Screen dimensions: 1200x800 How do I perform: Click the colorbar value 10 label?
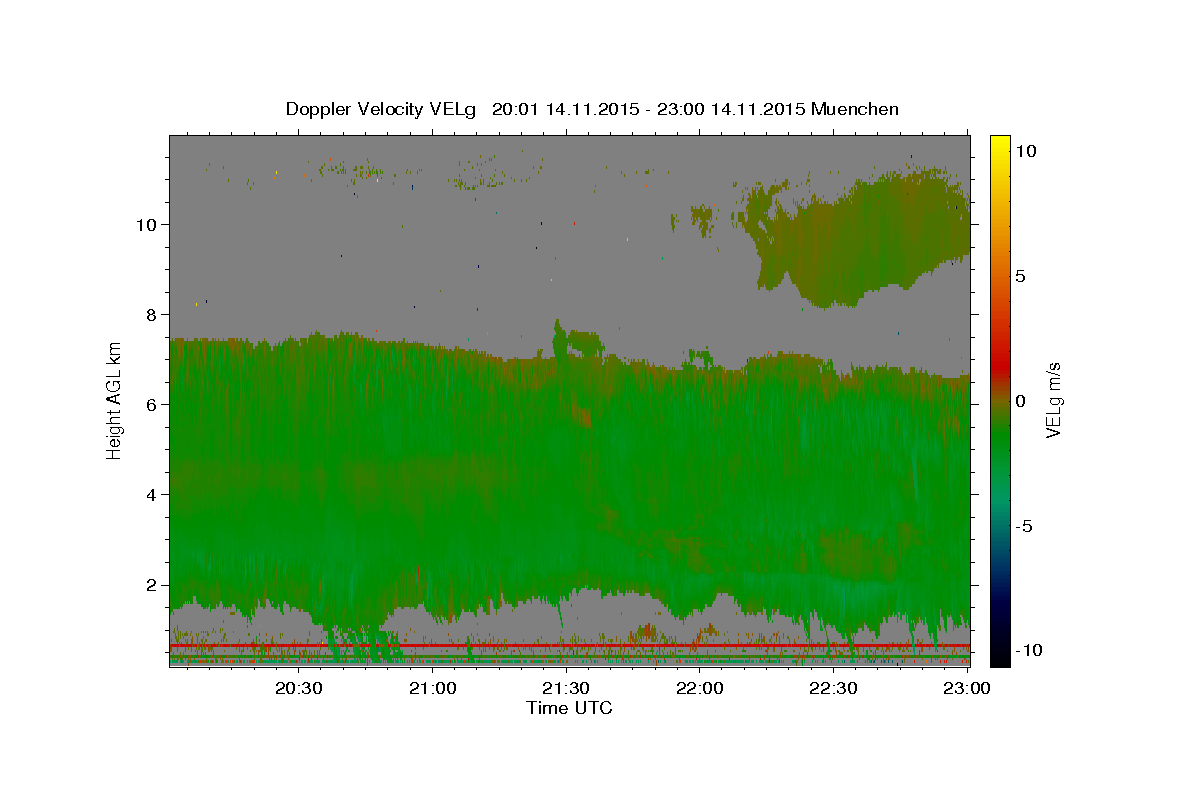tap(1026, 151)
